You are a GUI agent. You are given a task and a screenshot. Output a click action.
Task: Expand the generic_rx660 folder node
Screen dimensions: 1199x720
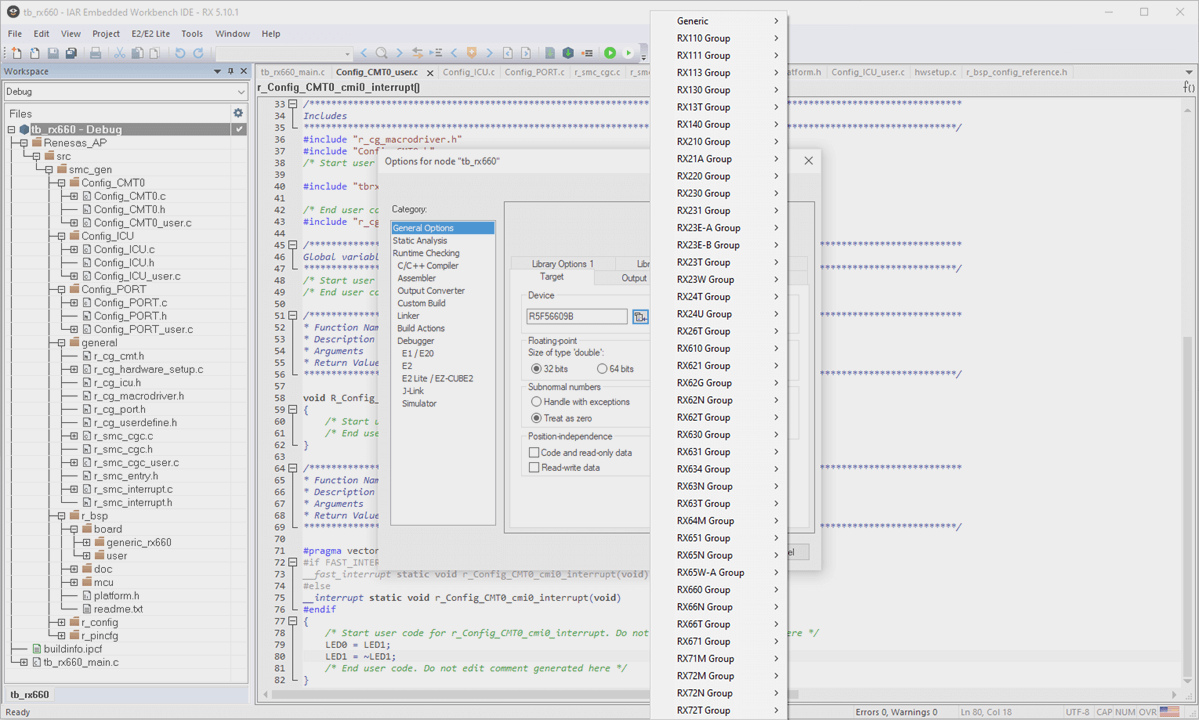86,543
